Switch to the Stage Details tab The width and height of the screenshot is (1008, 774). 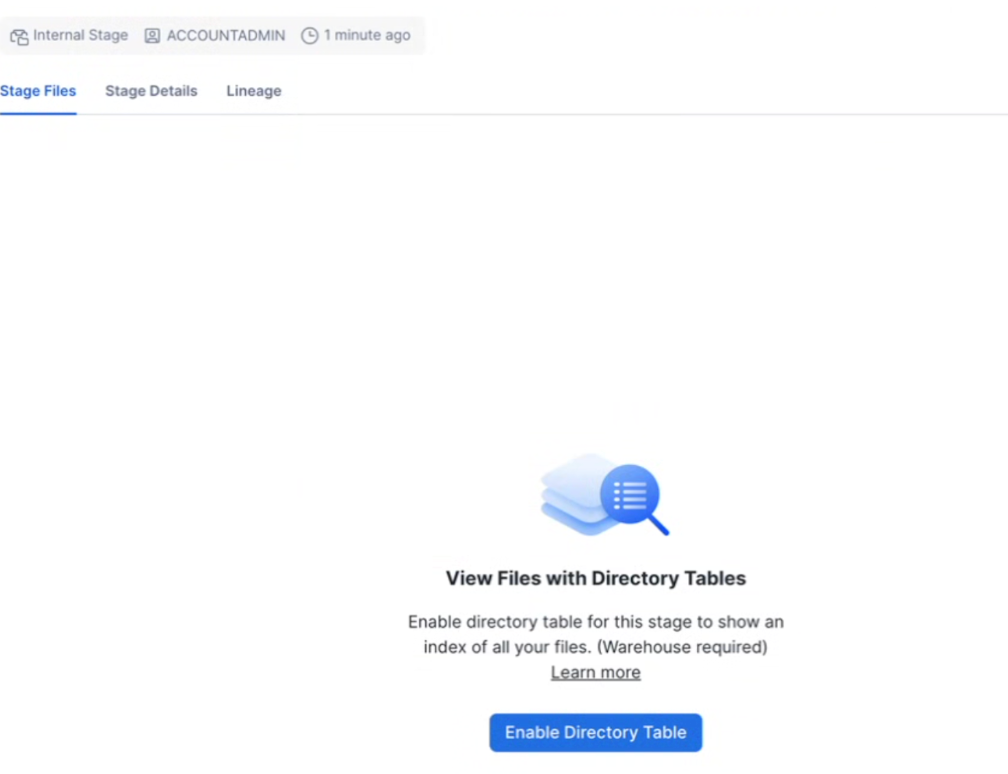coord(151,91)
